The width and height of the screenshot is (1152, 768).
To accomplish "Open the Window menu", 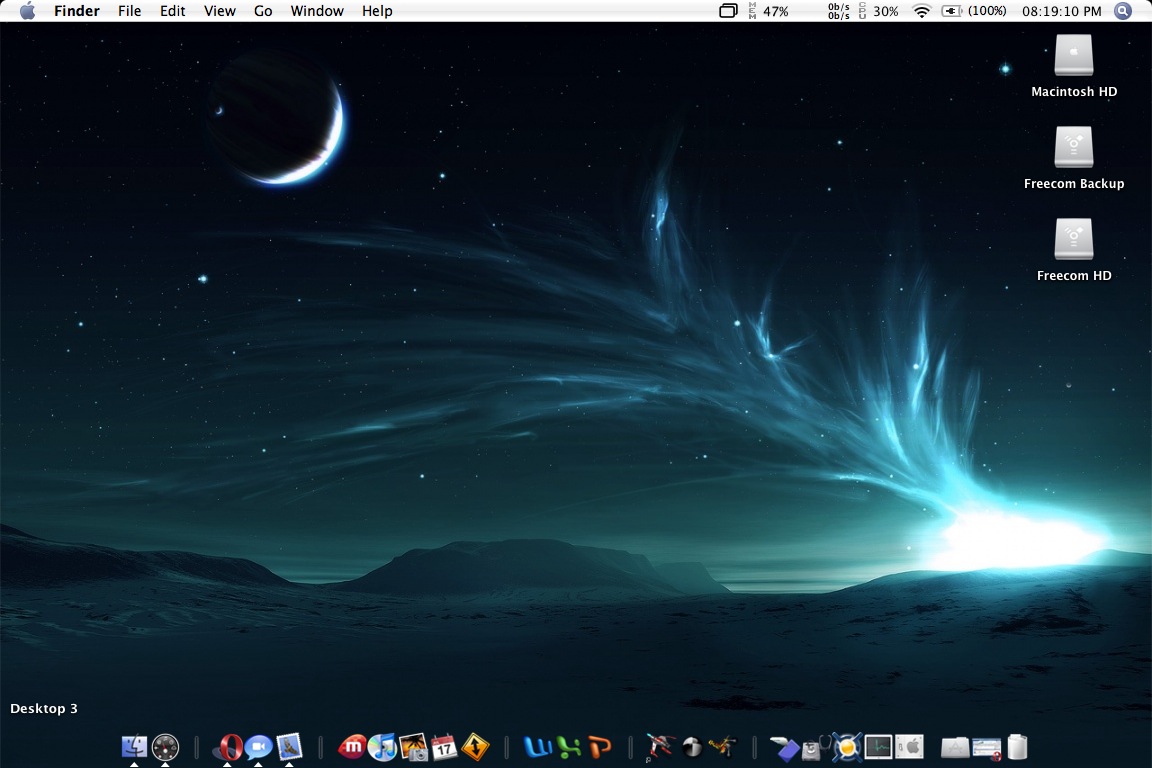I will point(317,11).
